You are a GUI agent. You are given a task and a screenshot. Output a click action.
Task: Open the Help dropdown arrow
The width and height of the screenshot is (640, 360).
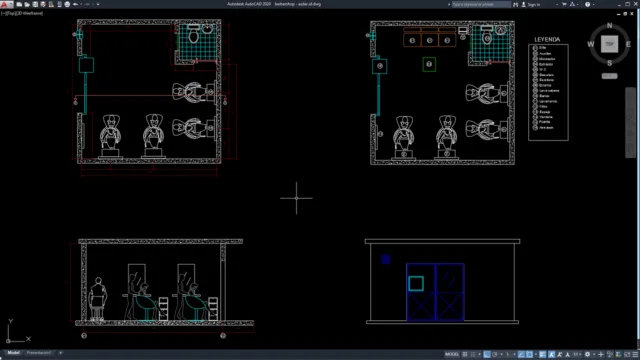[x=593, y=4]
